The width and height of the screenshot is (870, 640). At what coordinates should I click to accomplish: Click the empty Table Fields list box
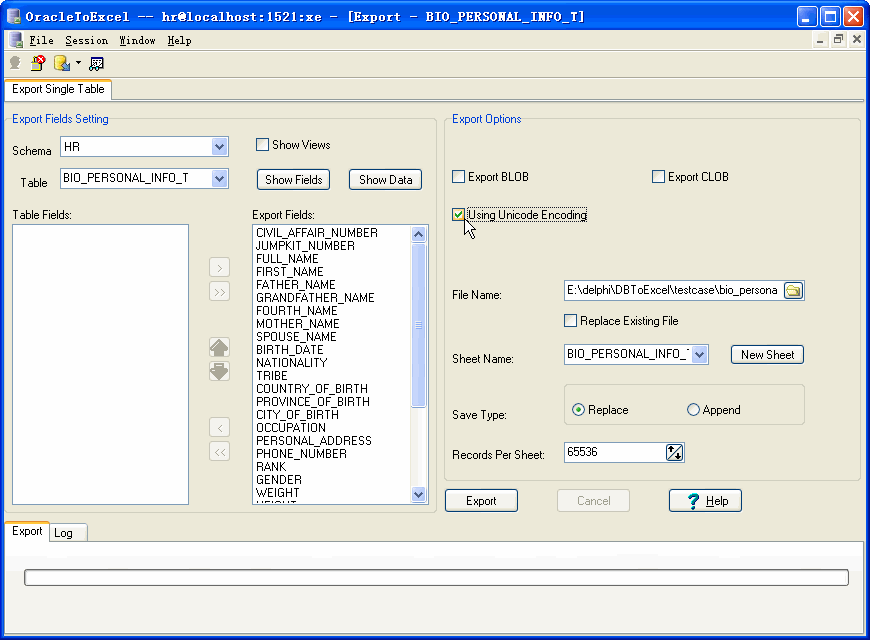click(x=100, y=365)
